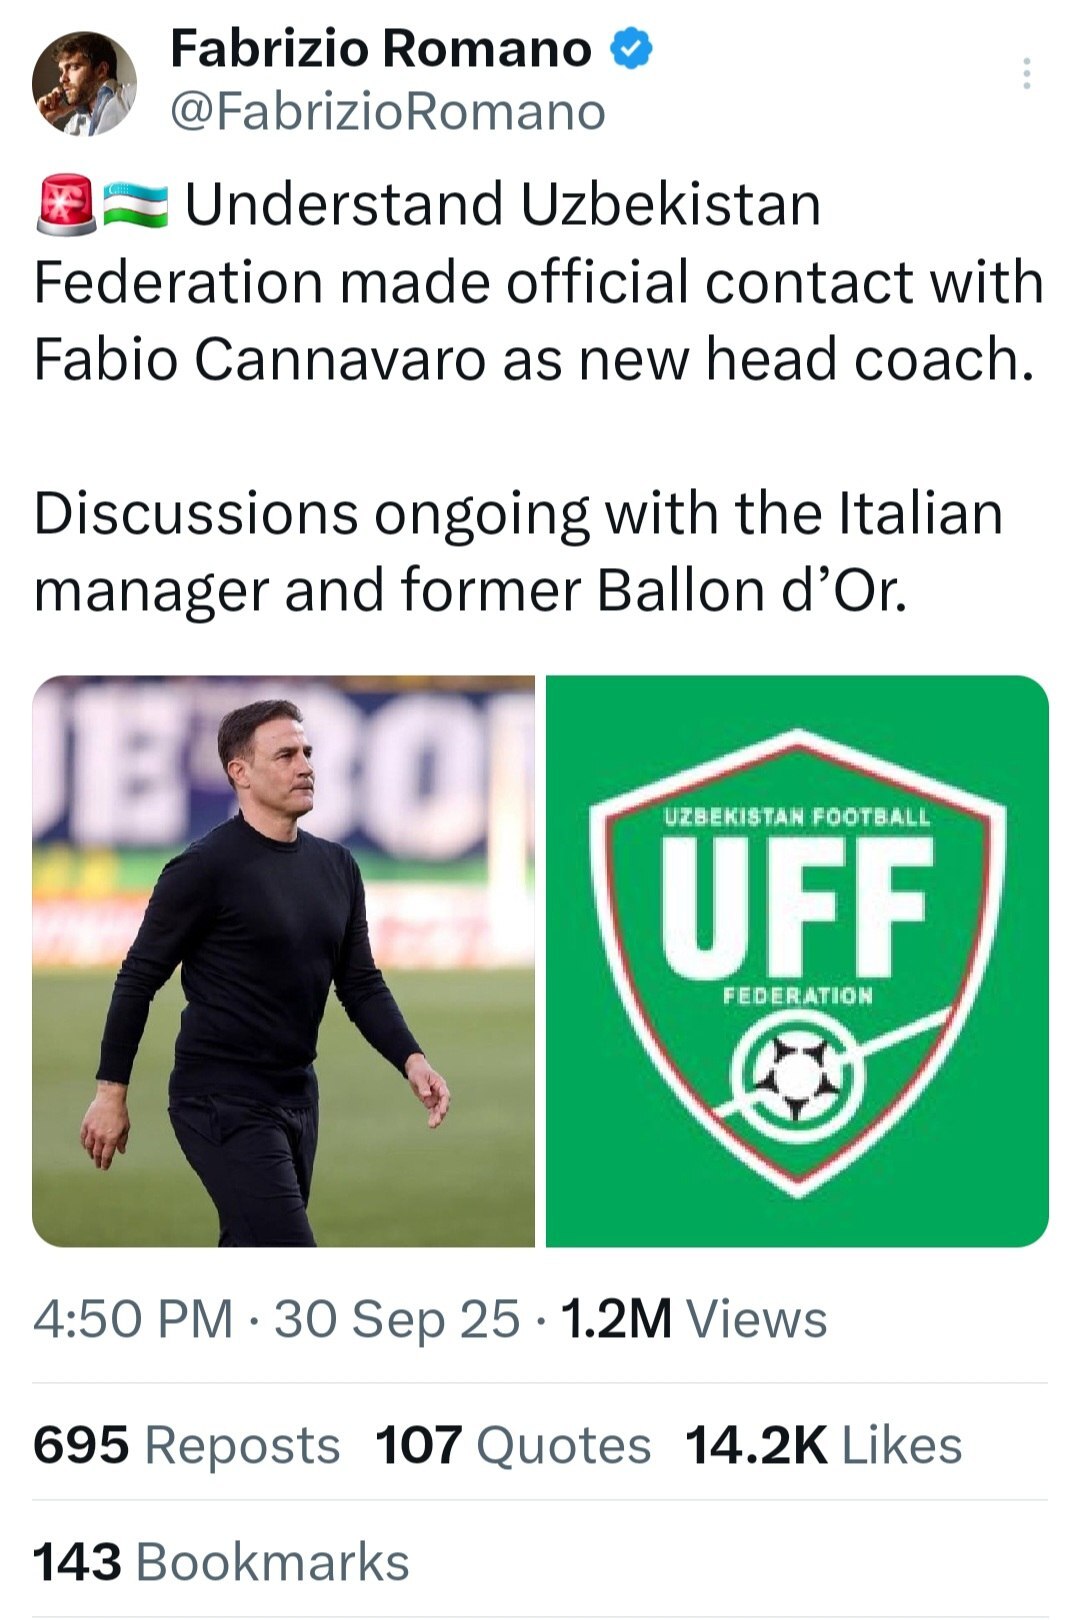Open the Fabrizio Romano display name
1080x1620 pixels.
click(380, 49)
